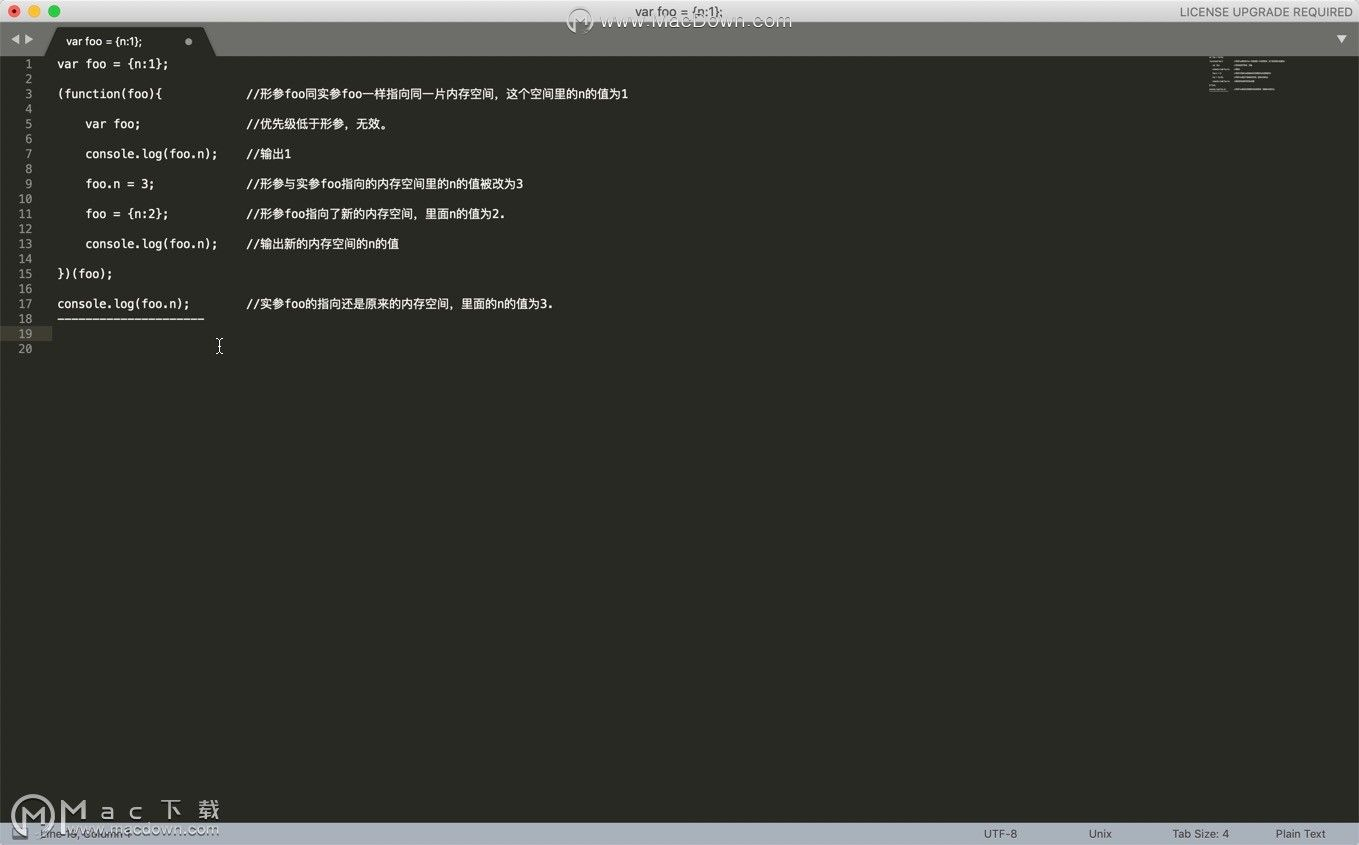Screen dimensions: 1359x845
Task: Click the minimap code preview
Action: point(1247,75)
